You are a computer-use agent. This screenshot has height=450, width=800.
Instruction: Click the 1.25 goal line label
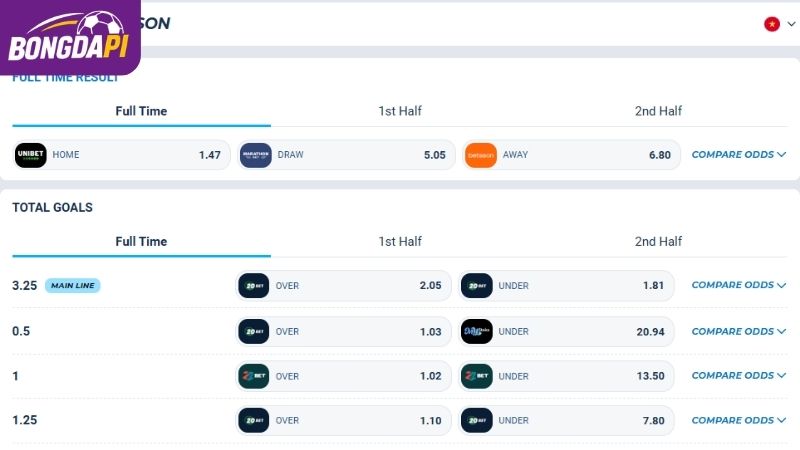[24, 420]
